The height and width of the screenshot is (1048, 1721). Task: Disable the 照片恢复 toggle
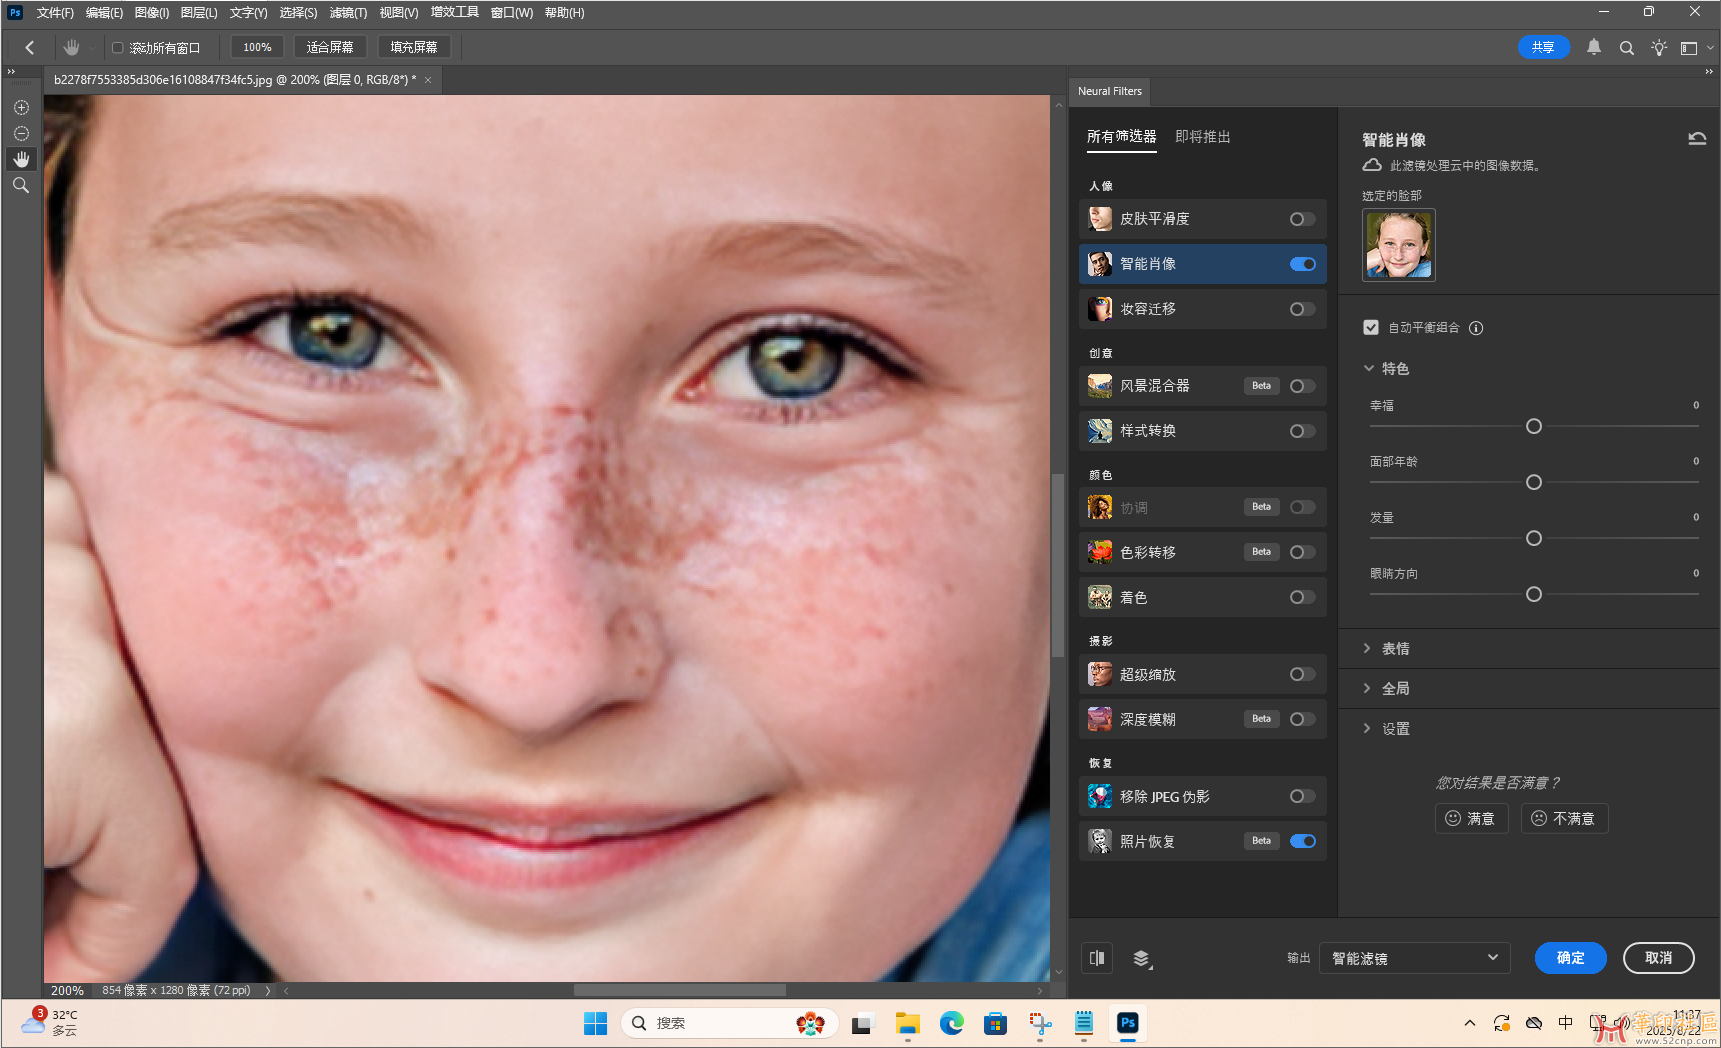point(1302,841)
